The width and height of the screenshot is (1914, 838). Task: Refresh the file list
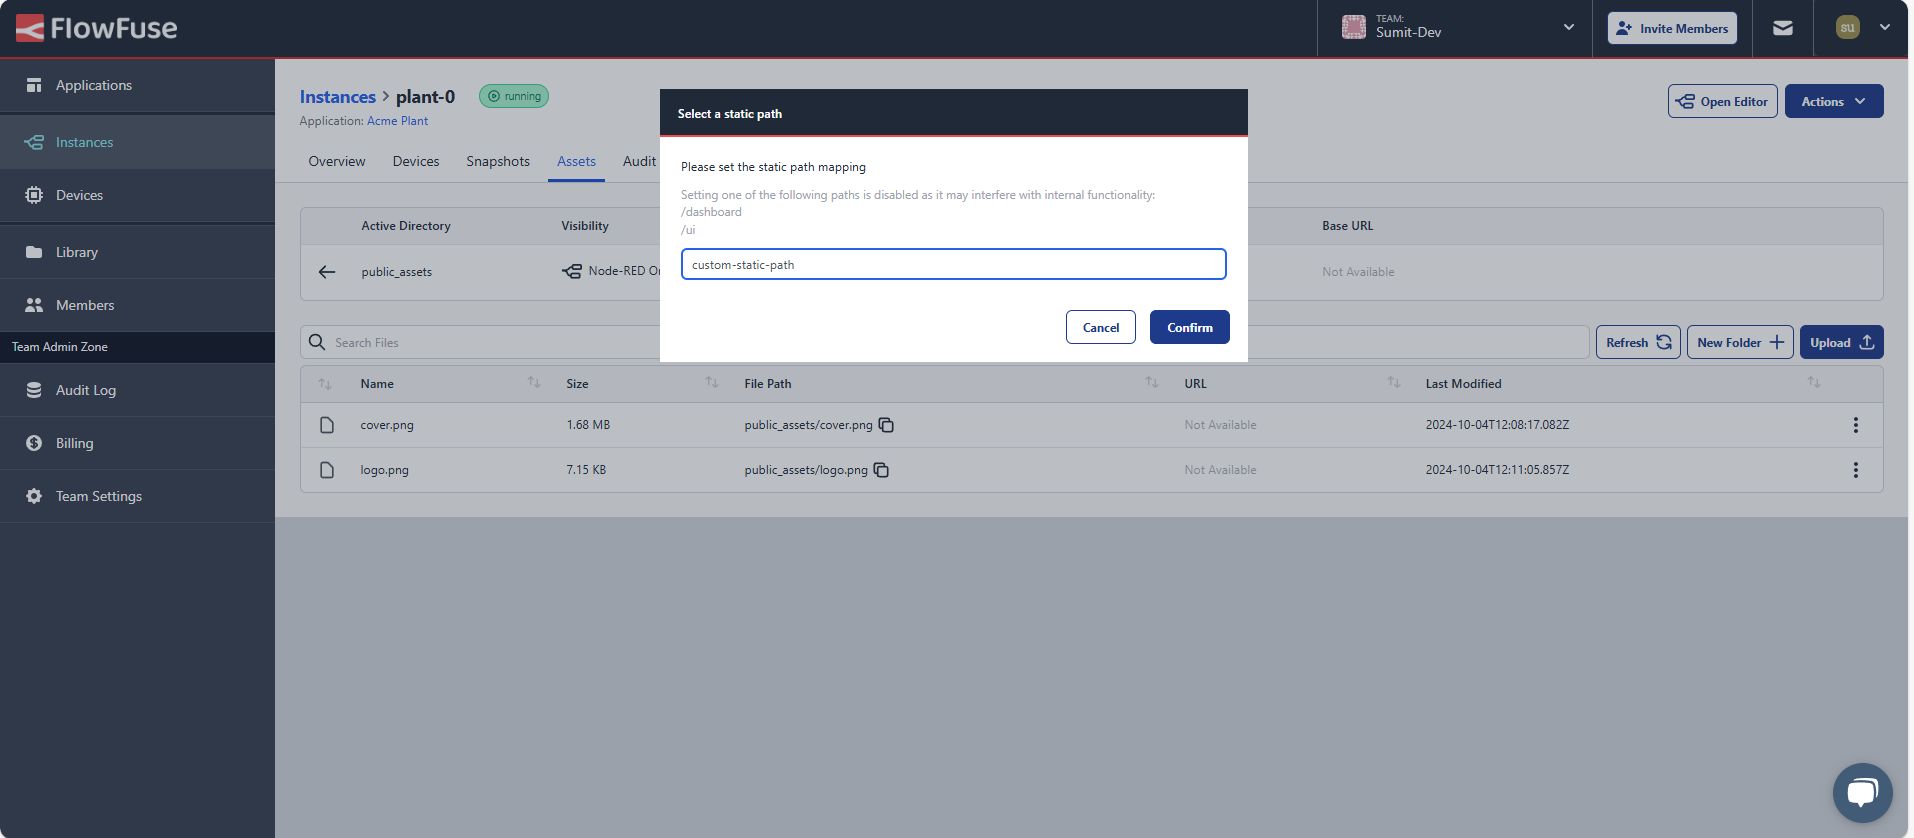coord(1638,342)
